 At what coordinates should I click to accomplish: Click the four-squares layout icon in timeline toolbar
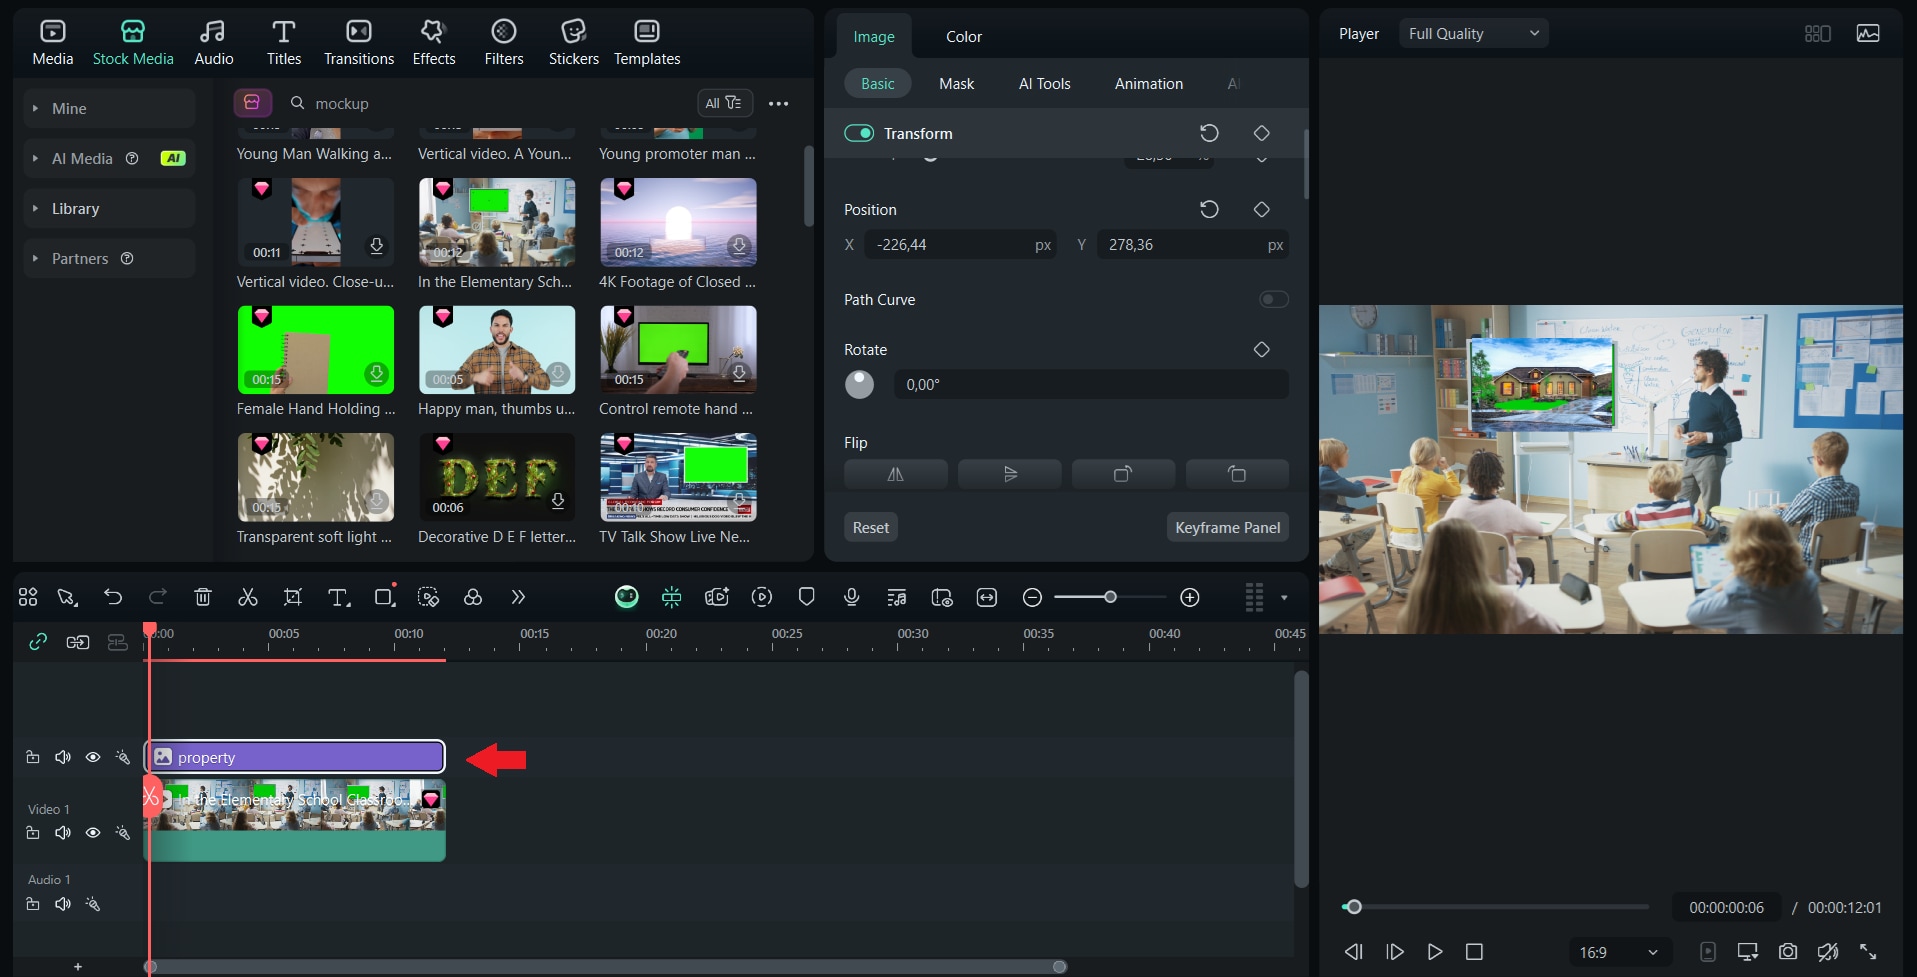tap(28, 597)
